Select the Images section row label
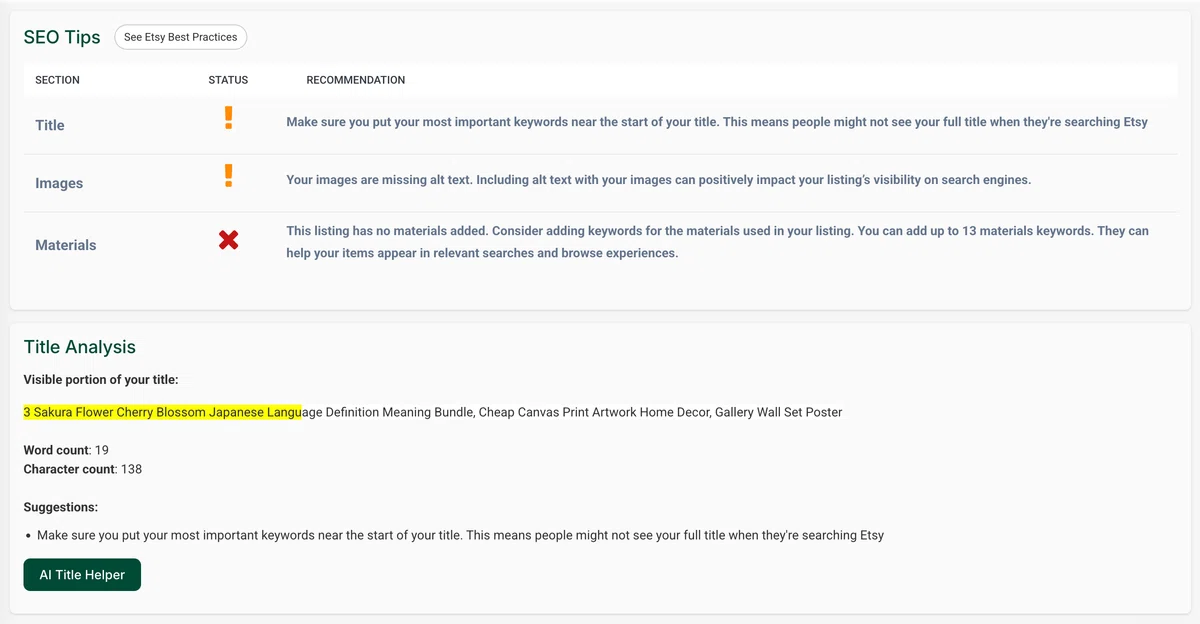This screenshot has height=624, width=1200. coord(59,183)
